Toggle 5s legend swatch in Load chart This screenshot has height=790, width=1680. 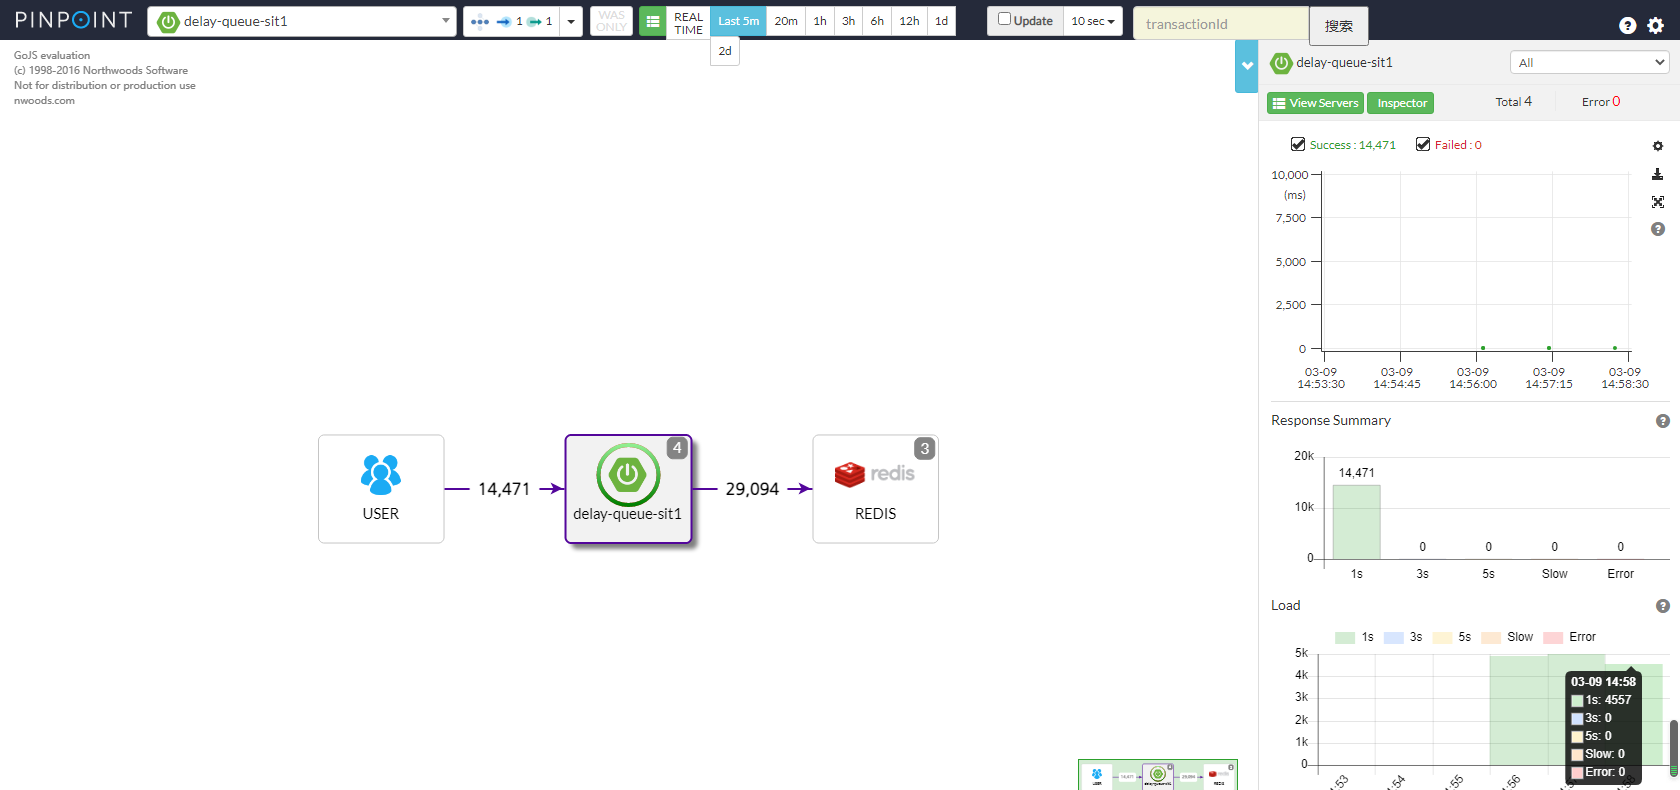(1442, 637)
